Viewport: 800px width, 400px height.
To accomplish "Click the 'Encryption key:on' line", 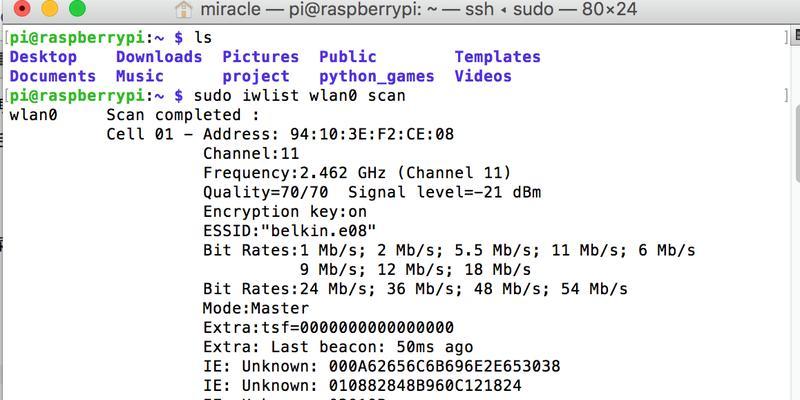I will point(284,211).
